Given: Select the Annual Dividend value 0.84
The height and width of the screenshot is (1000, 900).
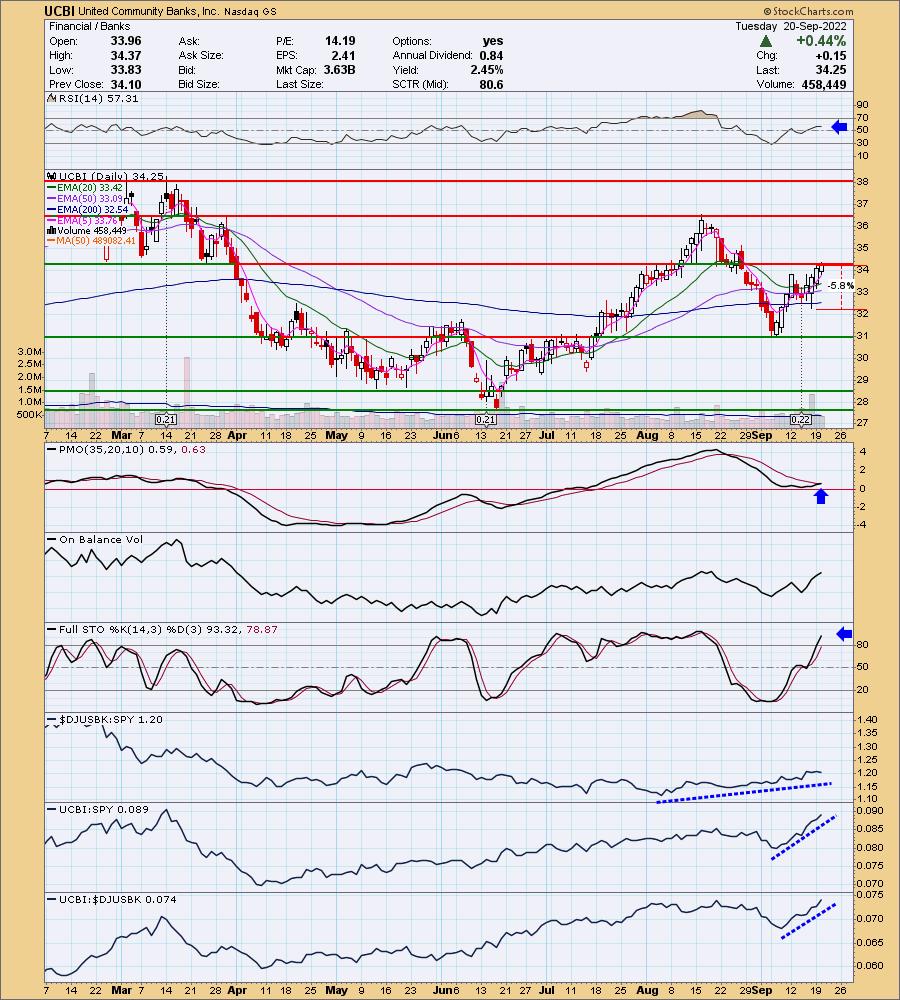Looking at the screenshot, I should click(x=491, y=55).
